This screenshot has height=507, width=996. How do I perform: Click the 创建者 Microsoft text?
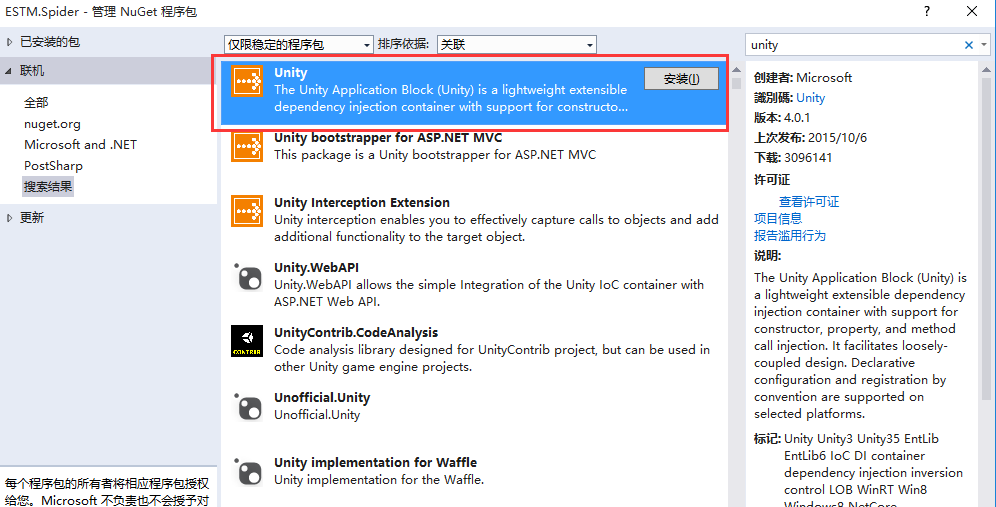pyautogui.click(x=803, y=78)
